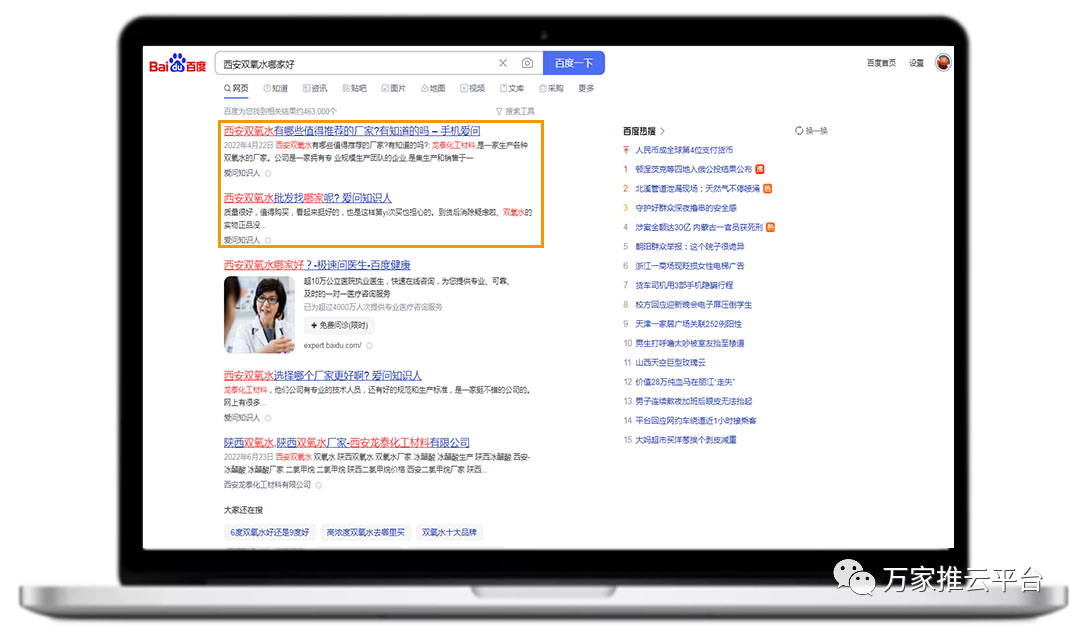Open result 西安双氧水批发找哪家呢

coord(307,198)
